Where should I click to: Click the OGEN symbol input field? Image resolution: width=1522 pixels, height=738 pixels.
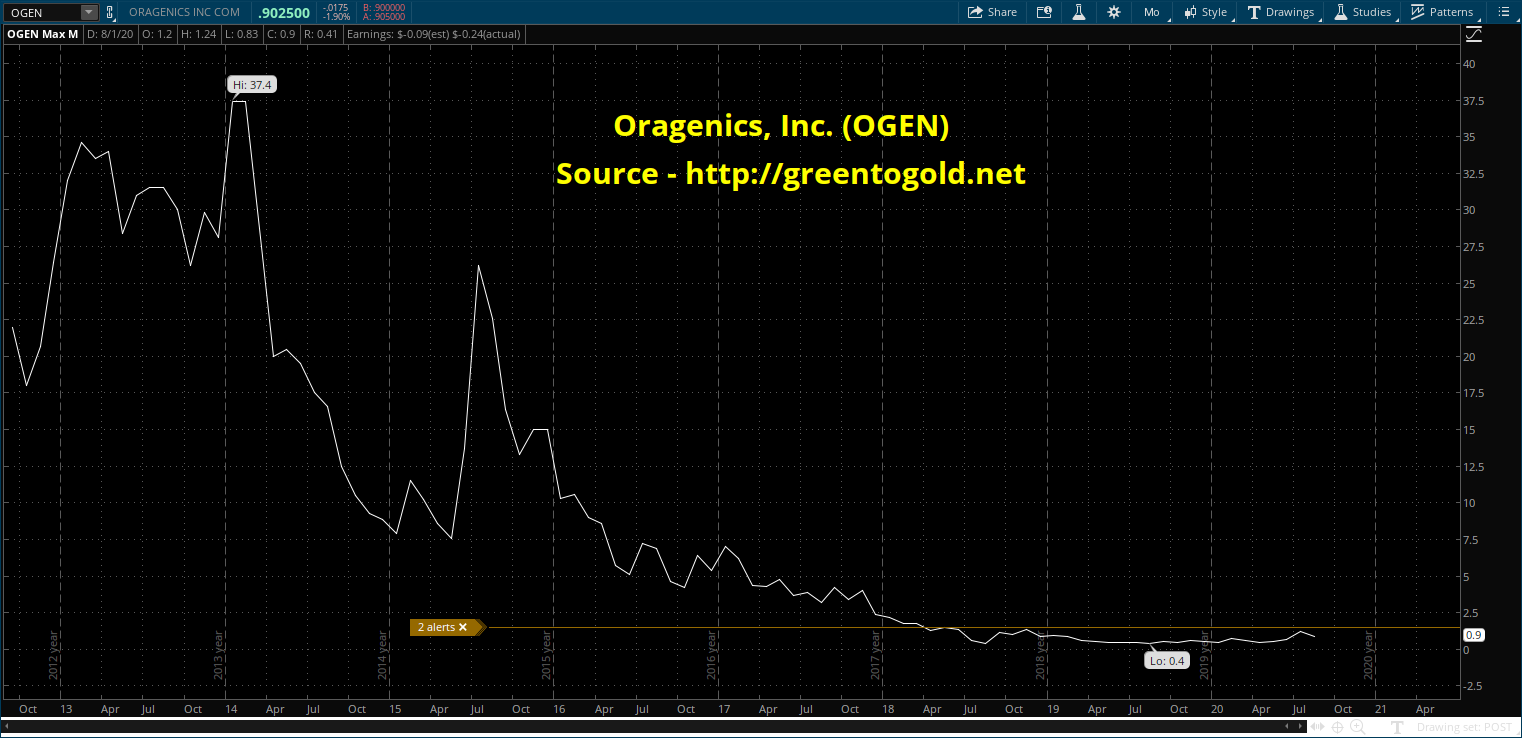click(x=41, y=12)
